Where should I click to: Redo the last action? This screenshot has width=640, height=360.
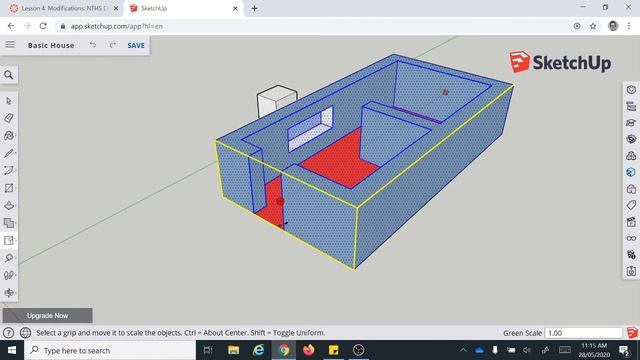112,45
